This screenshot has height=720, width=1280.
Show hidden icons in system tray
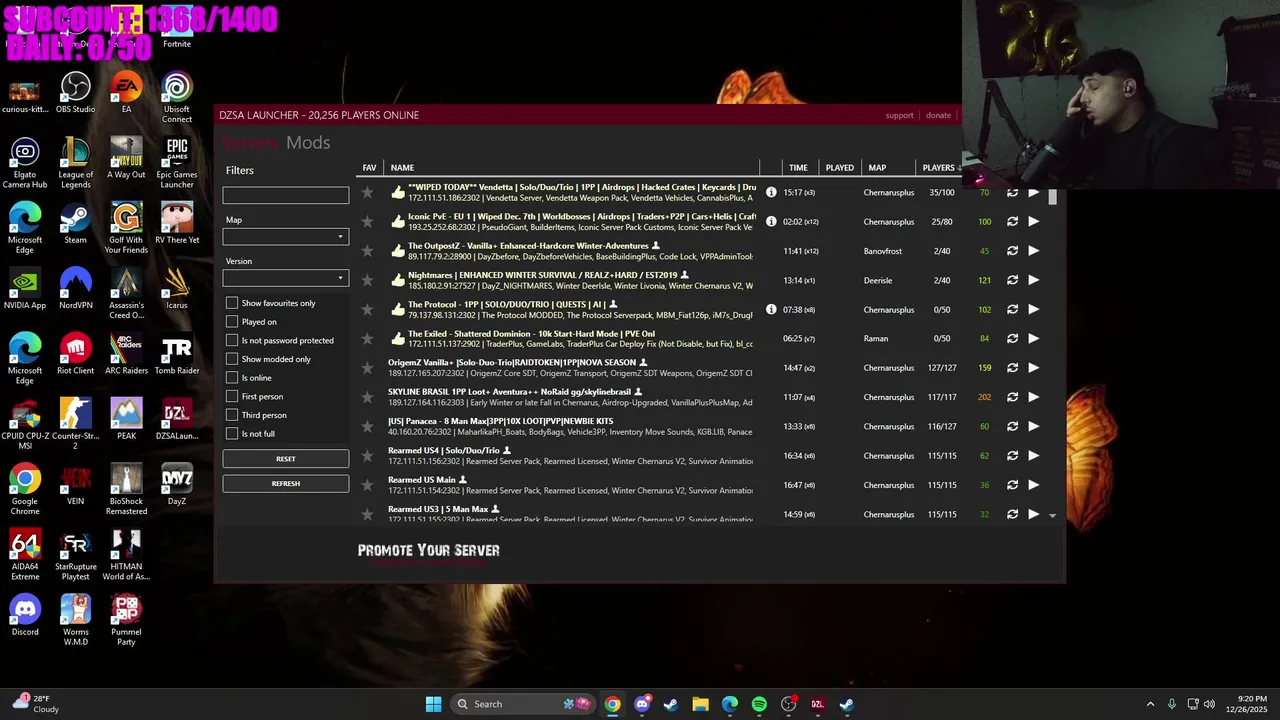(x=1150, y=704)
